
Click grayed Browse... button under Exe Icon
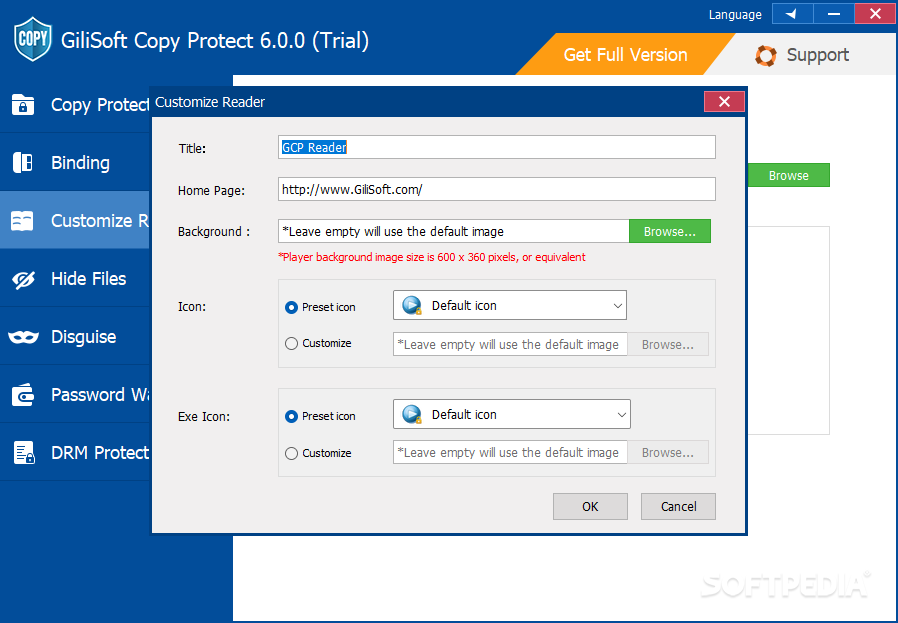pyautogui.click(x=668, y=452)
